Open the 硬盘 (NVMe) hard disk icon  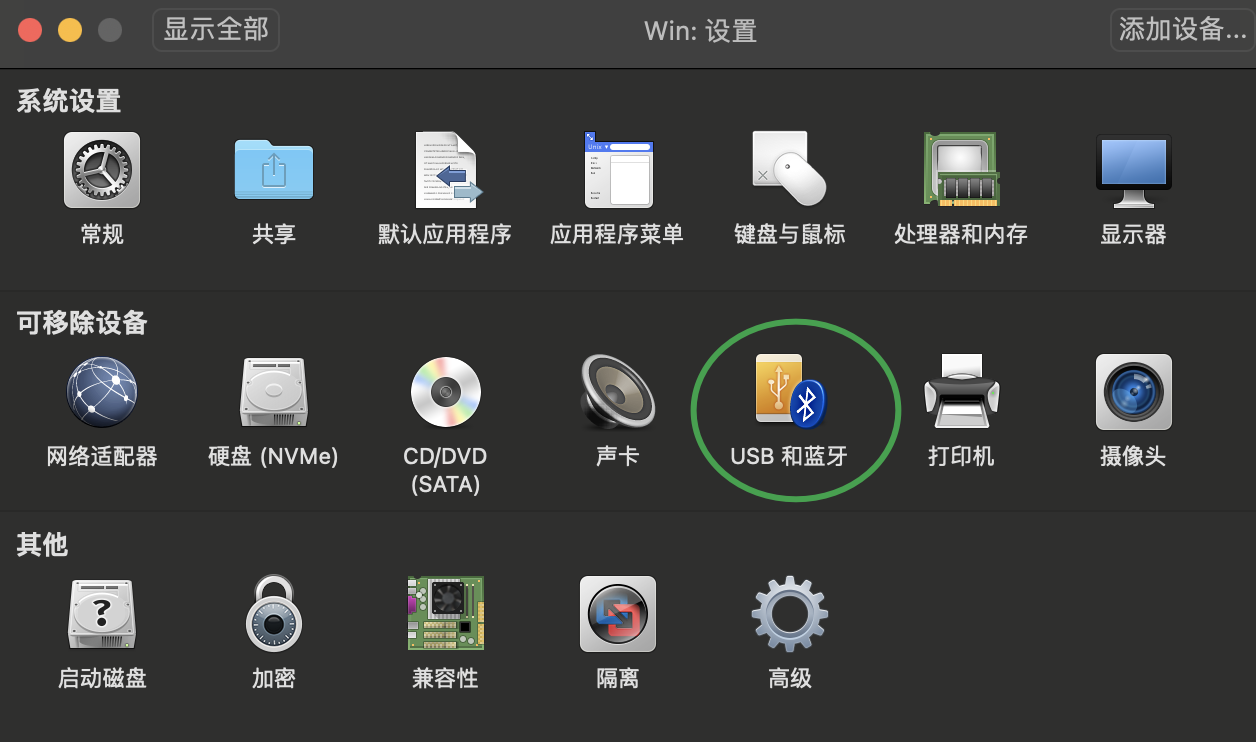coord(274,392)
